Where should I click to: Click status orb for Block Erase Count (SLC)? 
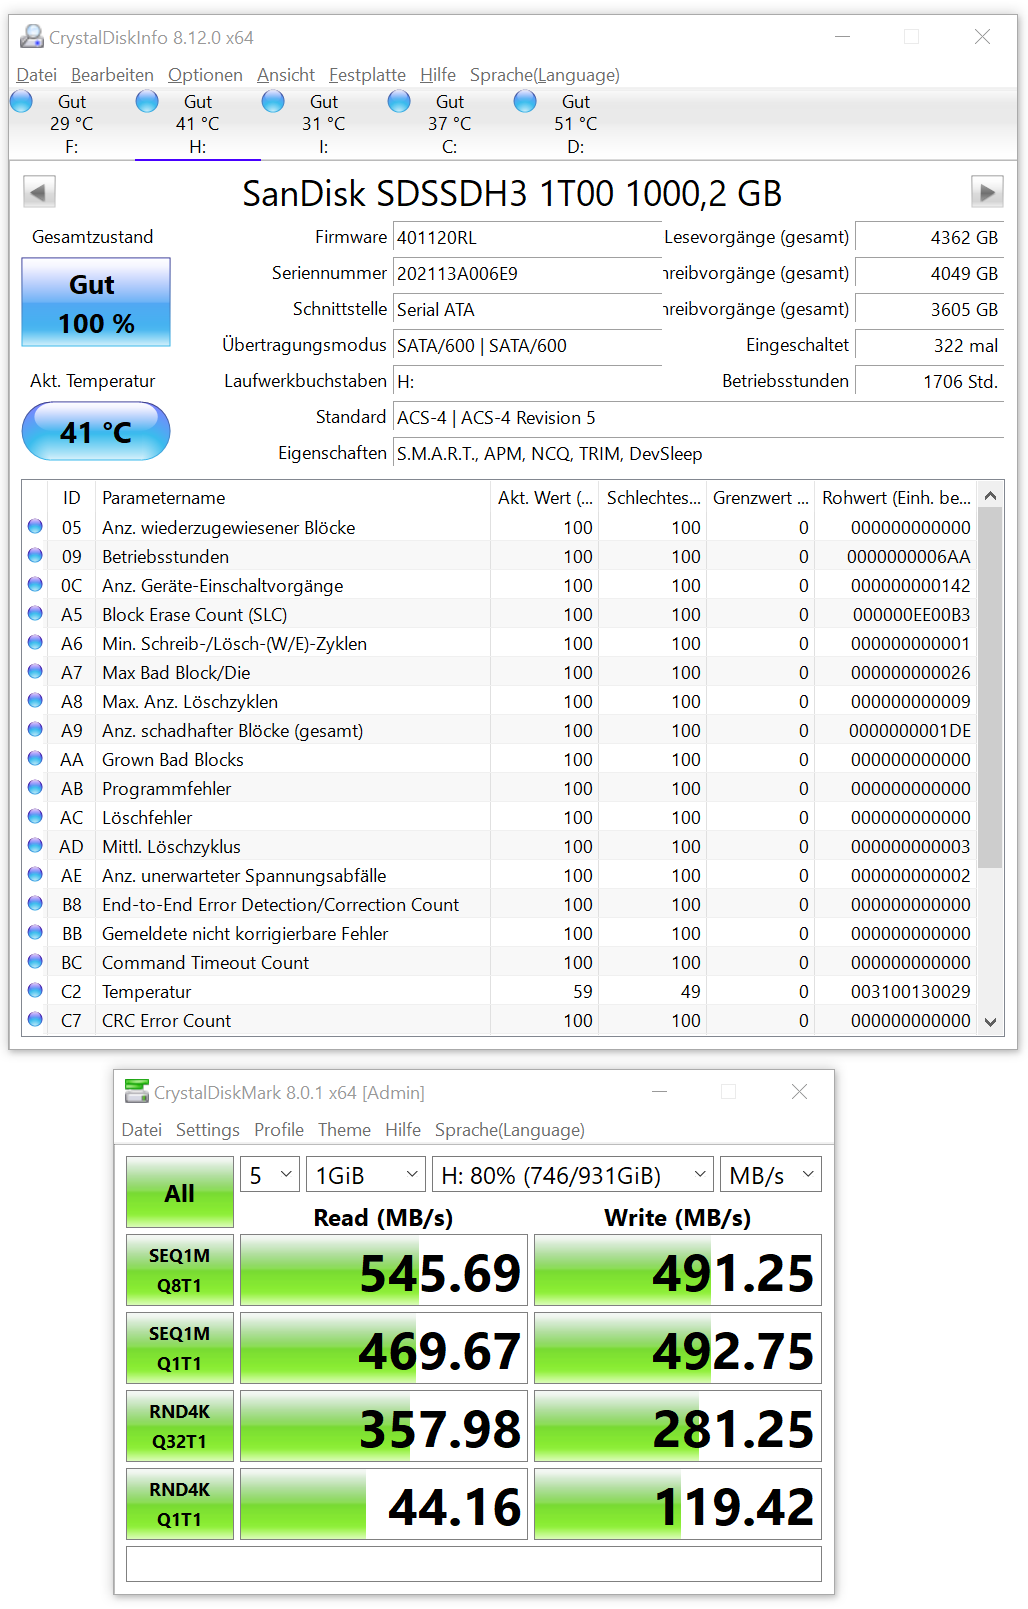click(x=35, y=613)
